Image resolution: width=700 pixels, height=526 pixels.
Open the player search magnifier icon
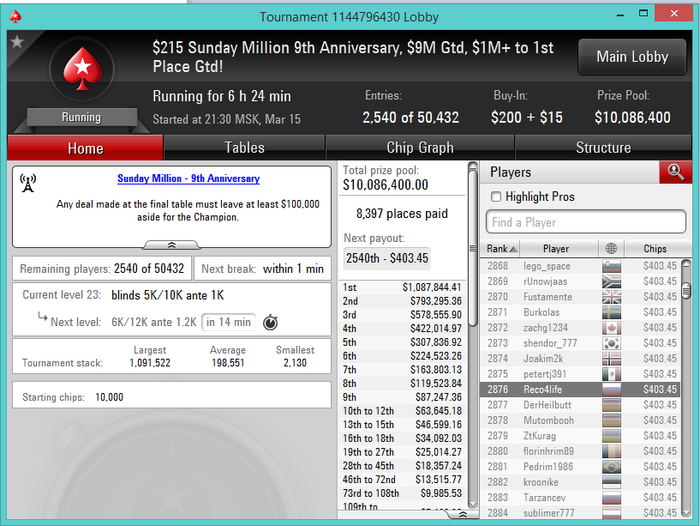tap(675, 172)
